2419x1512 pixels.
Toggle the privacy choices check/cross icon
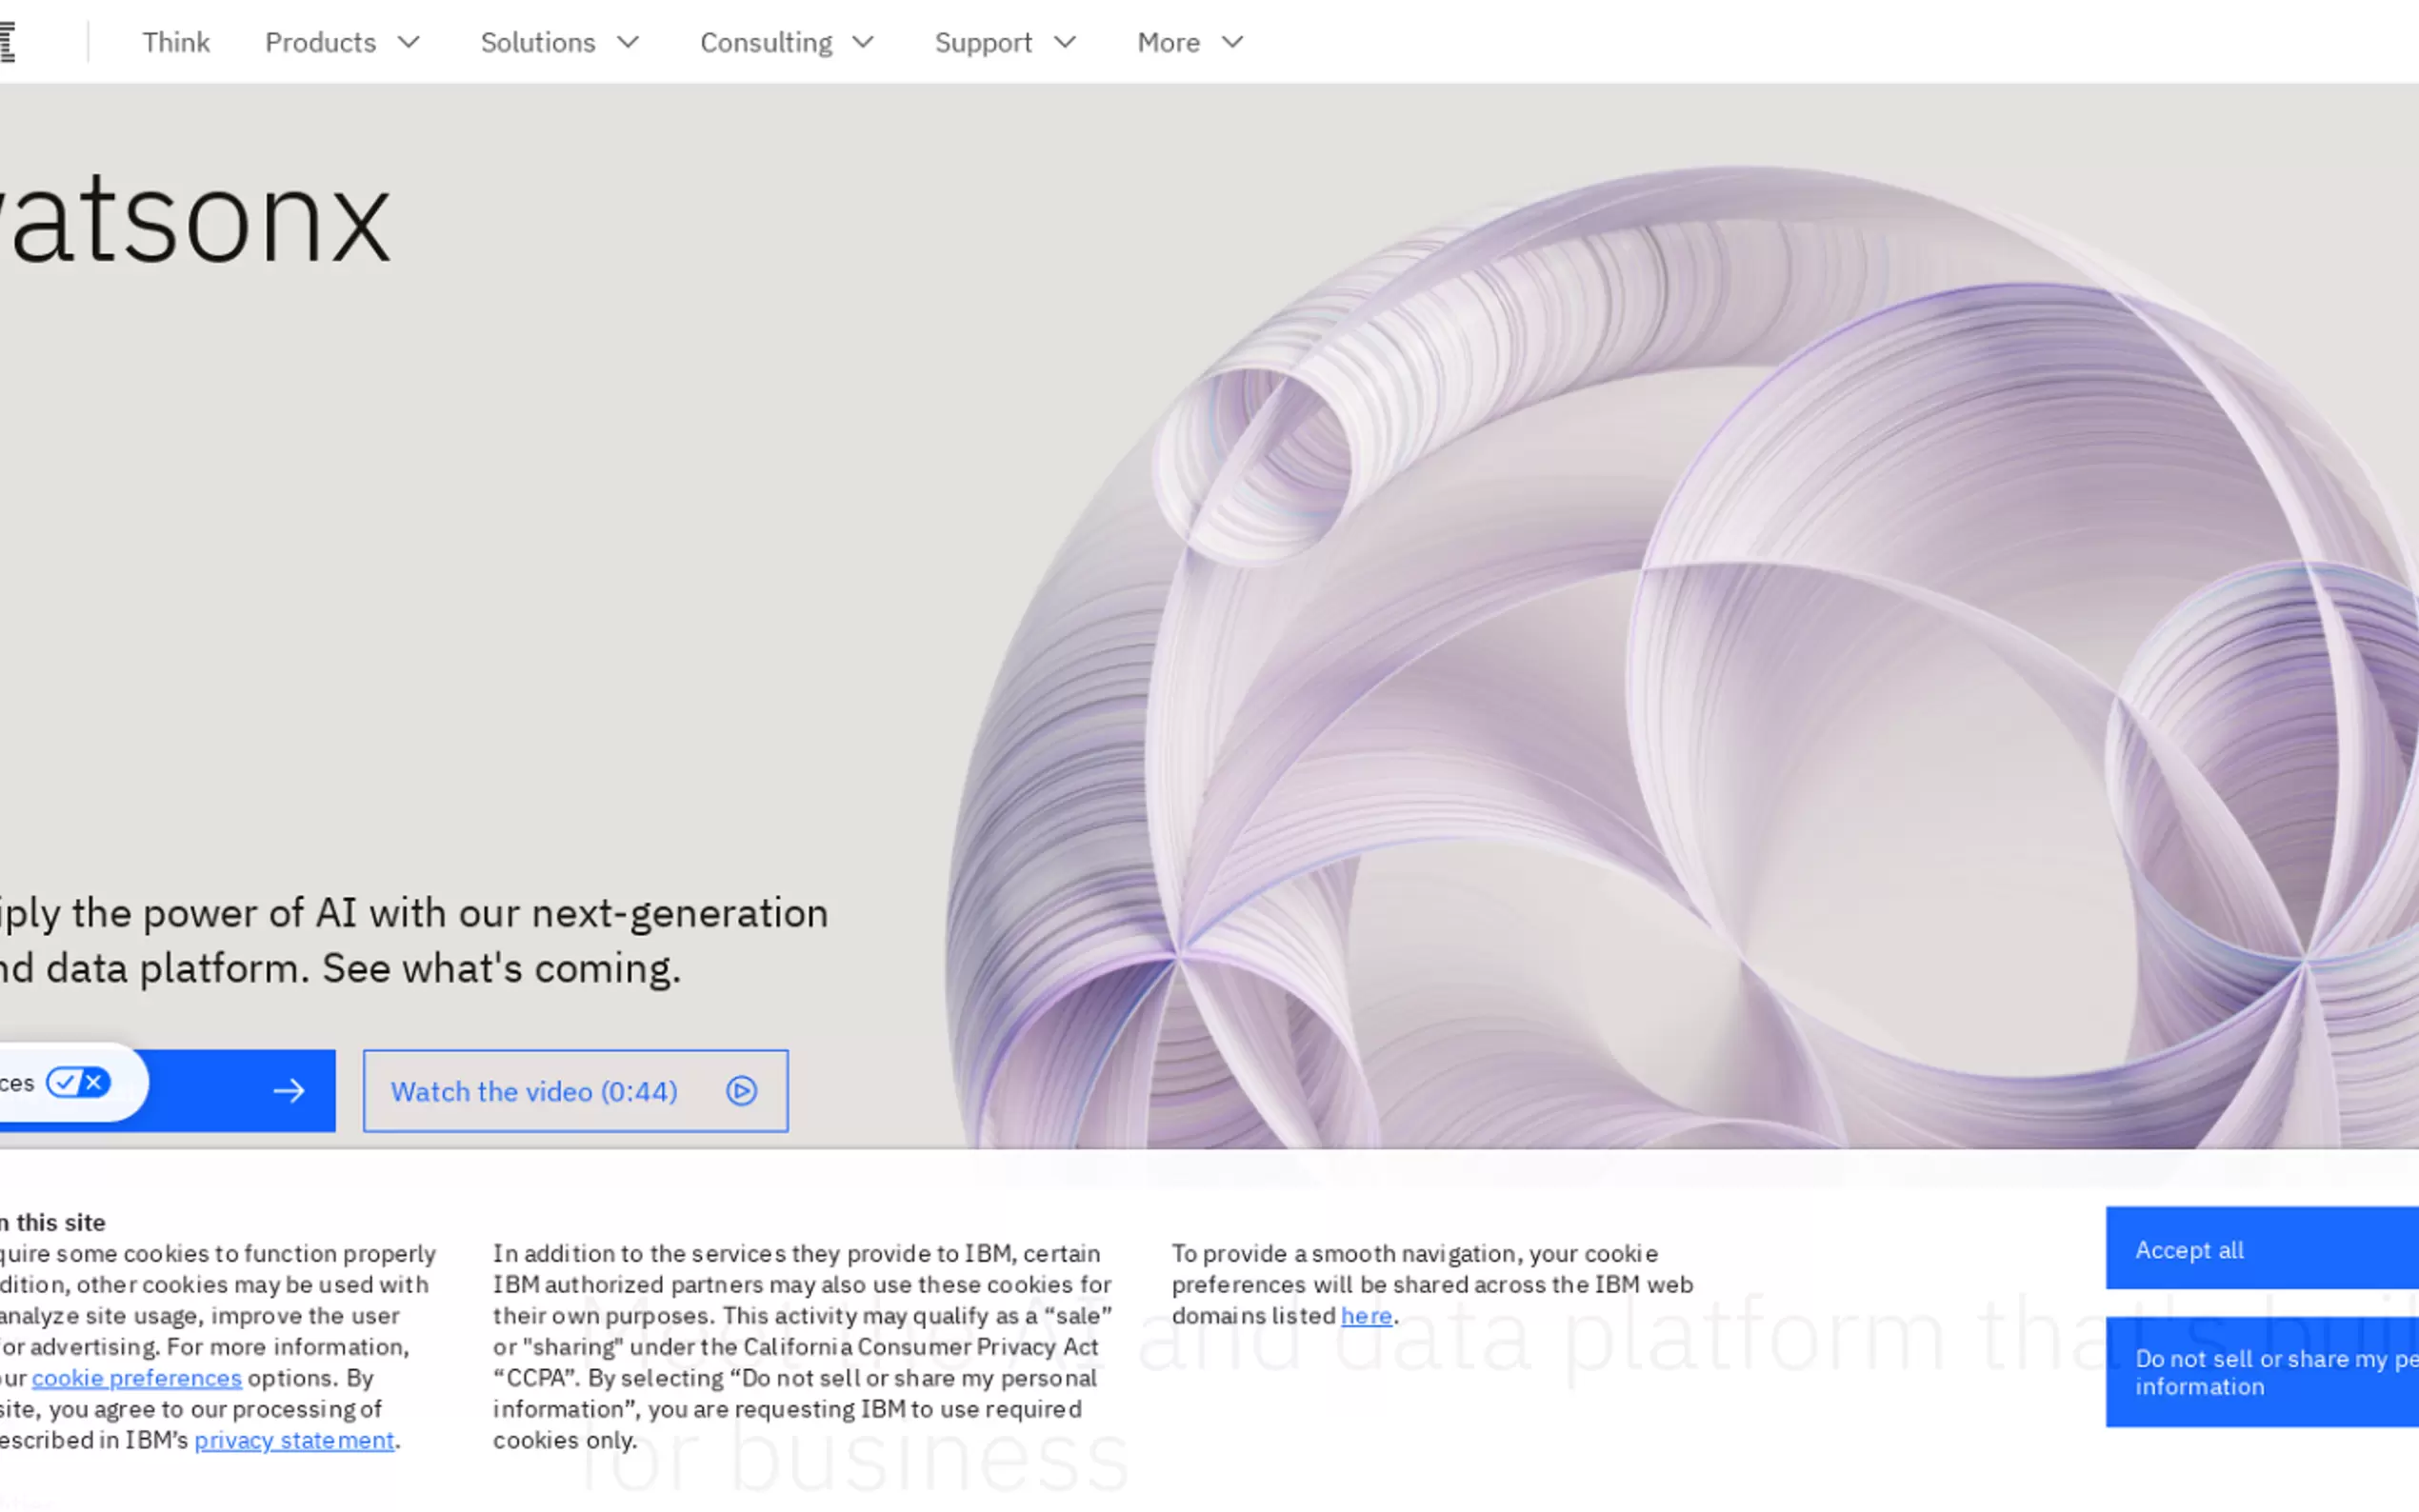point(78,1082)
